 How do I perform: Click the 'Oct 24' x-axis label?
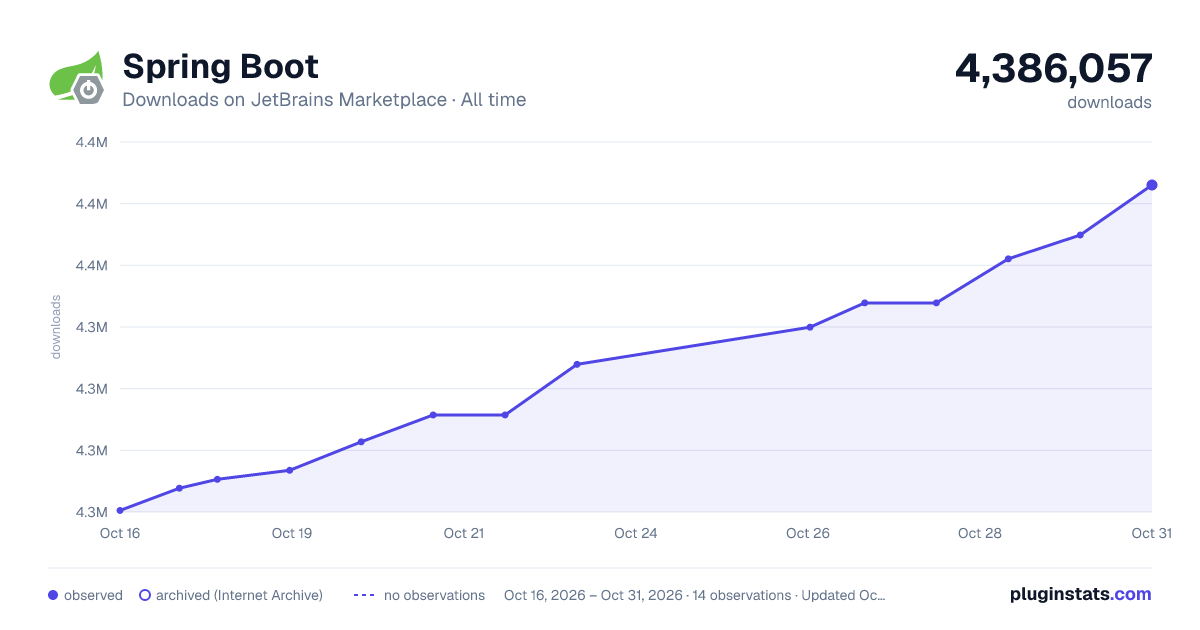pyautogui.click(x=636, y=533)
